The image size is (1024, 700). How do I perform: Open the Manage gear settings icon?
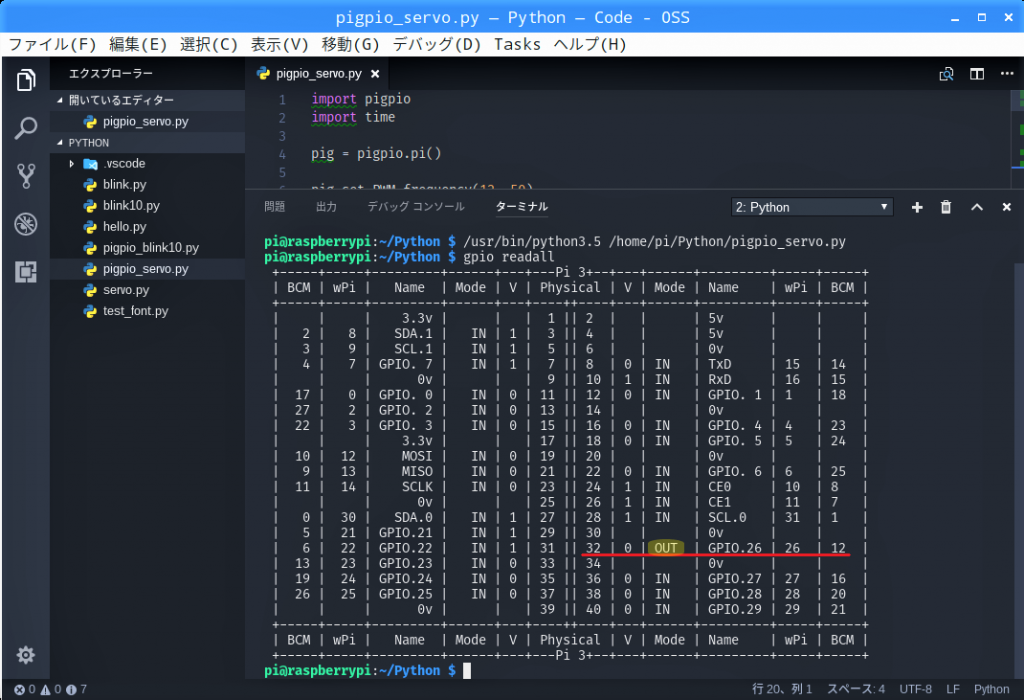click(26, 655)
